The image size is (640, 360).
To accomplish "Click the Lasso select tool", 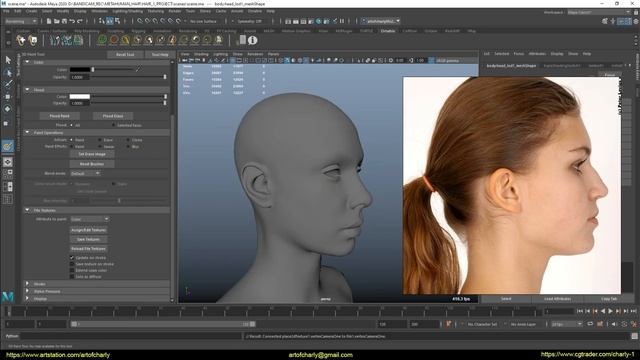I will (8, 73).
